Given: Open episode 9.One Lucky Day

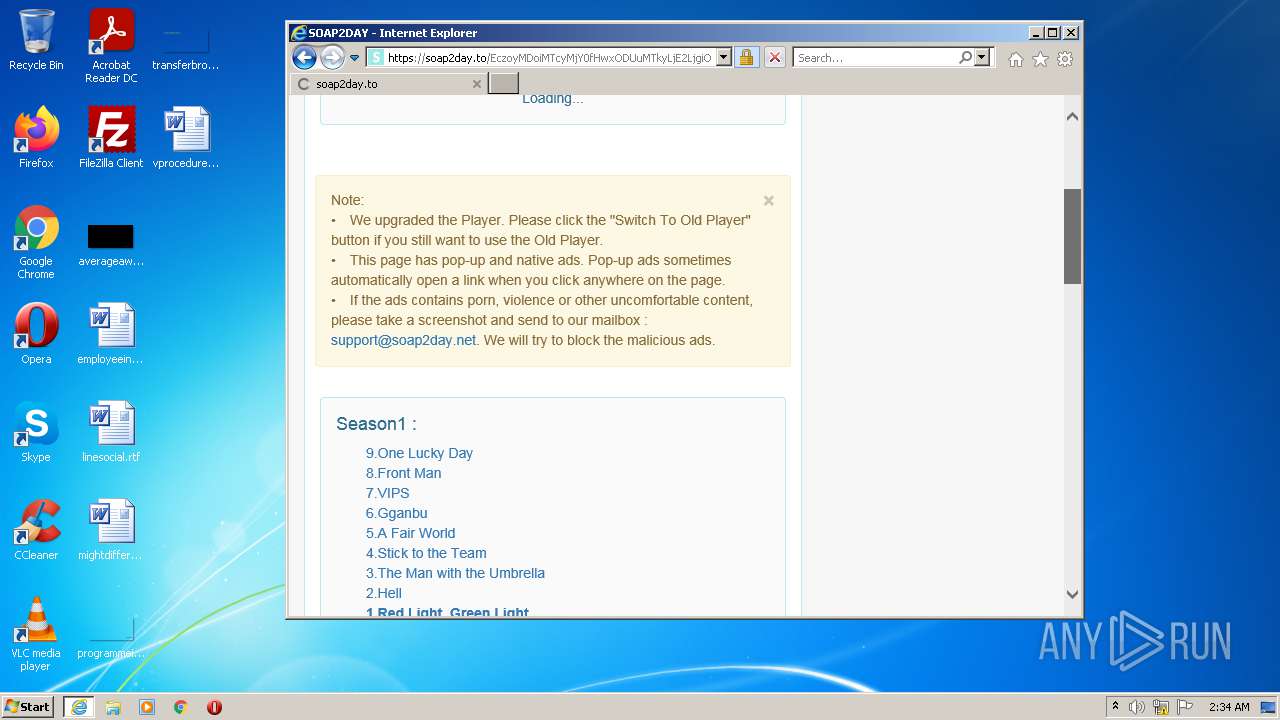Looking at the screenshot, I should tap(419, 453).
